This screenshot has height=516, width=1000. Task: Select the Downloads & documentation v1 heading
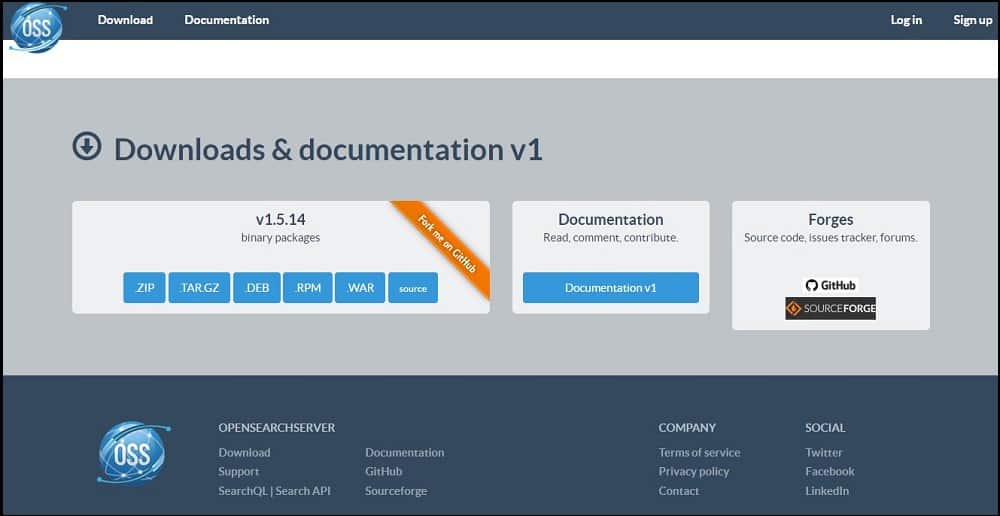(328, 149)
